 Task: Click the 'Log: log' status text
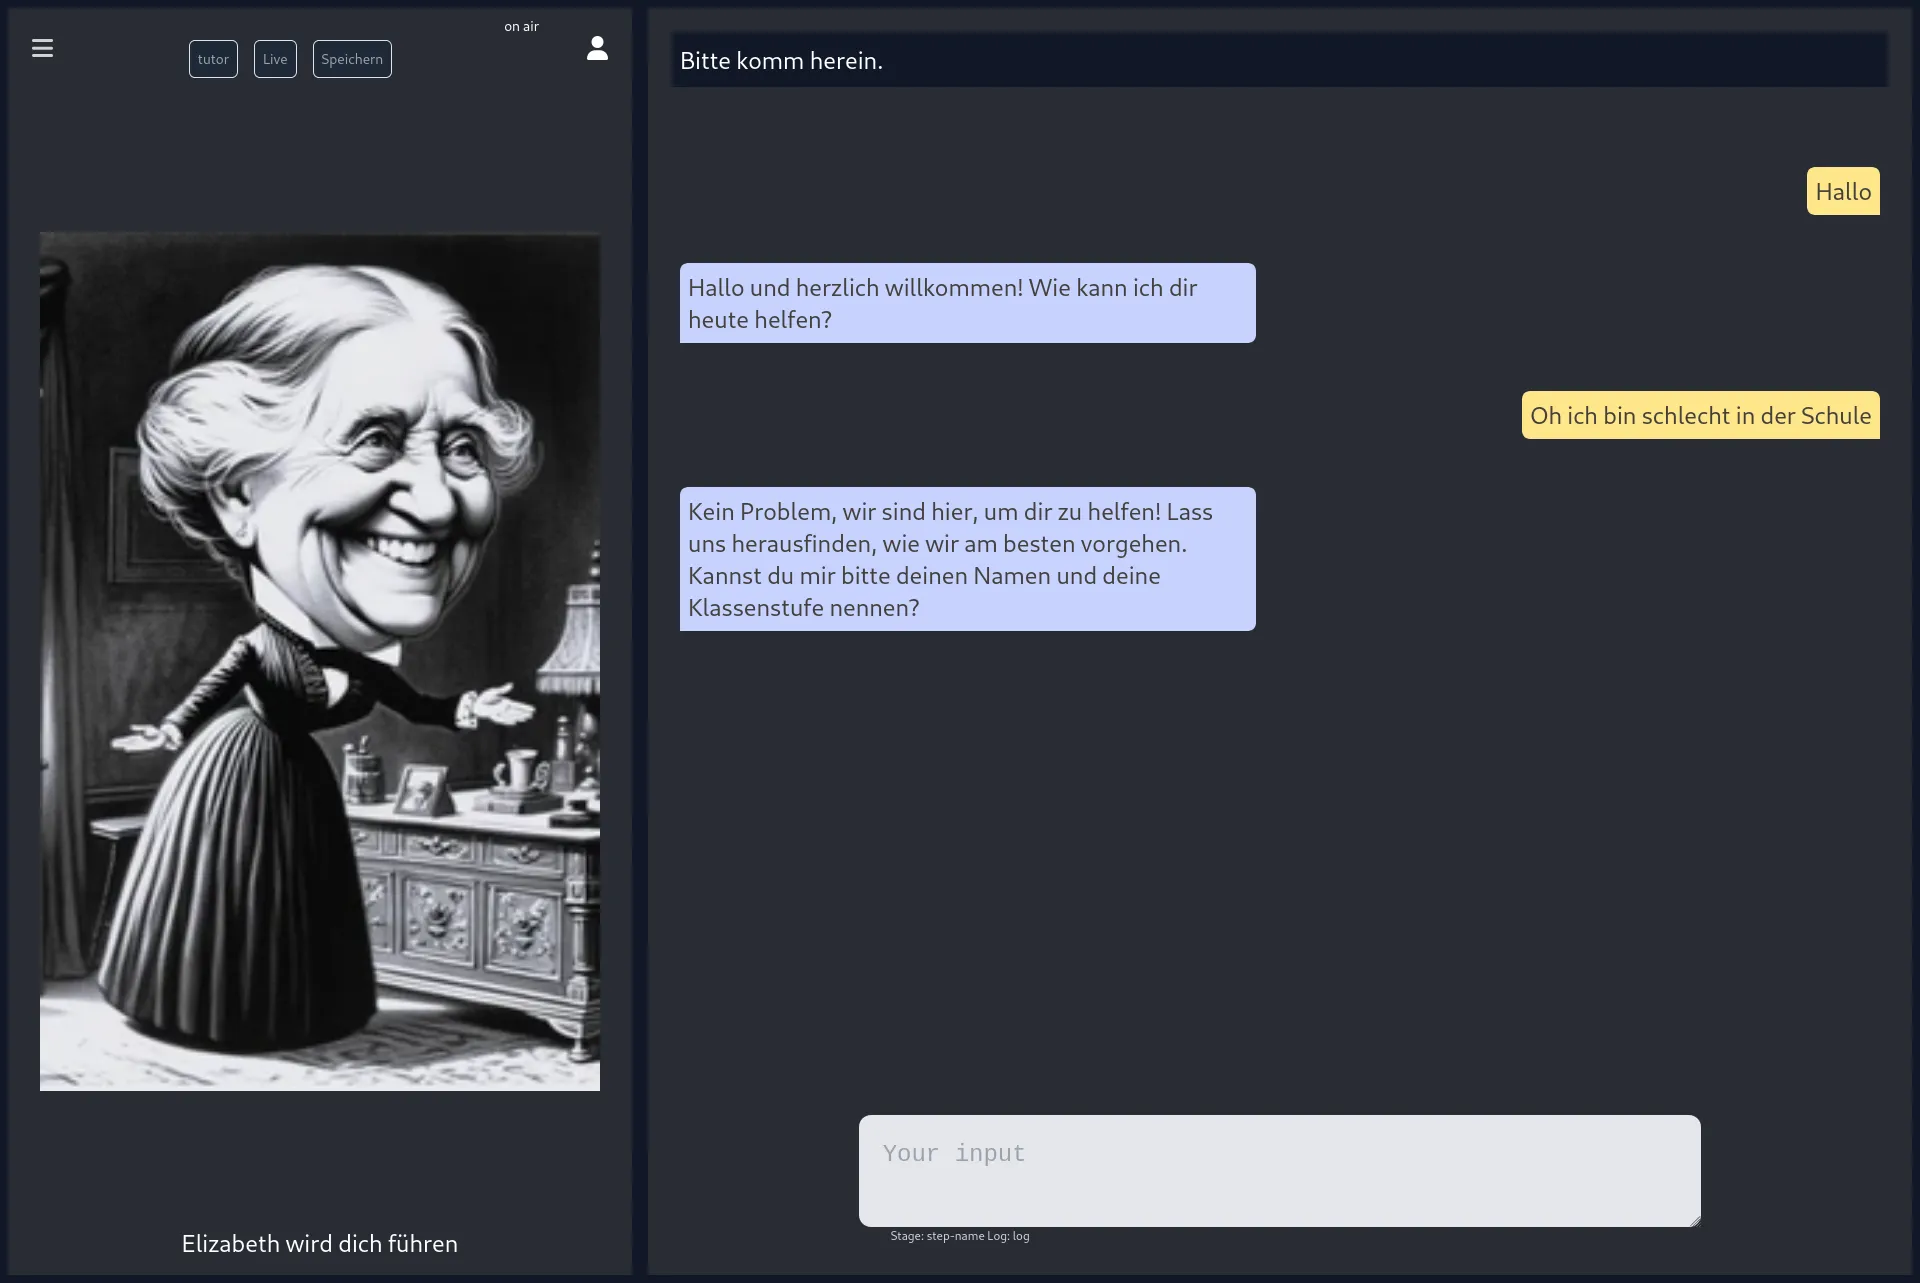1008,1236
